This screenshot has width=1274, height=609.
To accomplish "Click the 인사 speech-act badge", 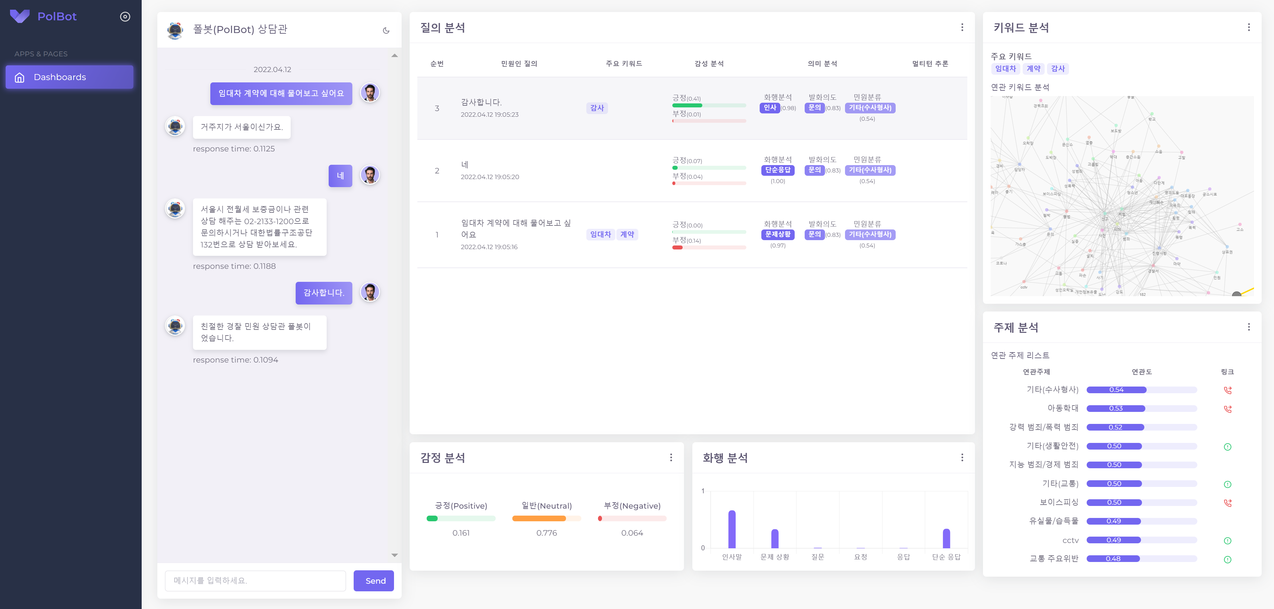I will point(770,108).
